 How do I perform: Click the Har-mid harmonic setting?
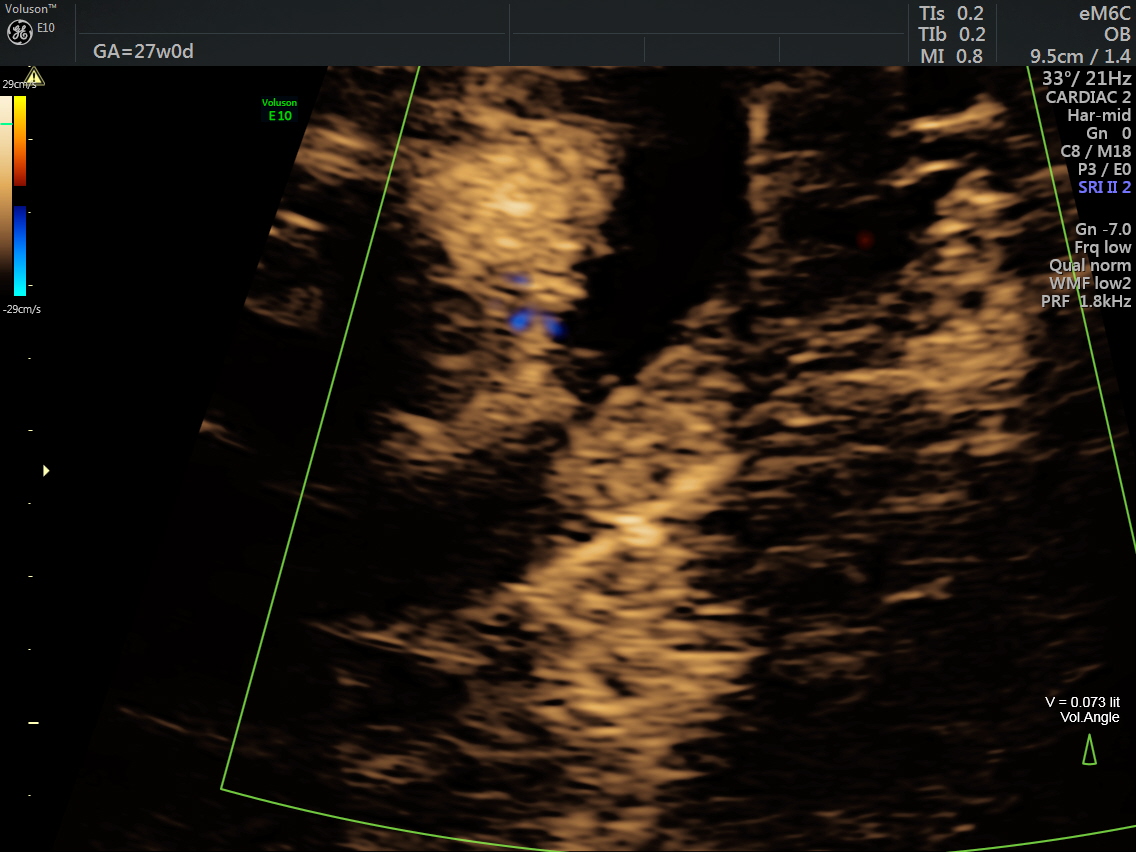(x=1099, y=115)
